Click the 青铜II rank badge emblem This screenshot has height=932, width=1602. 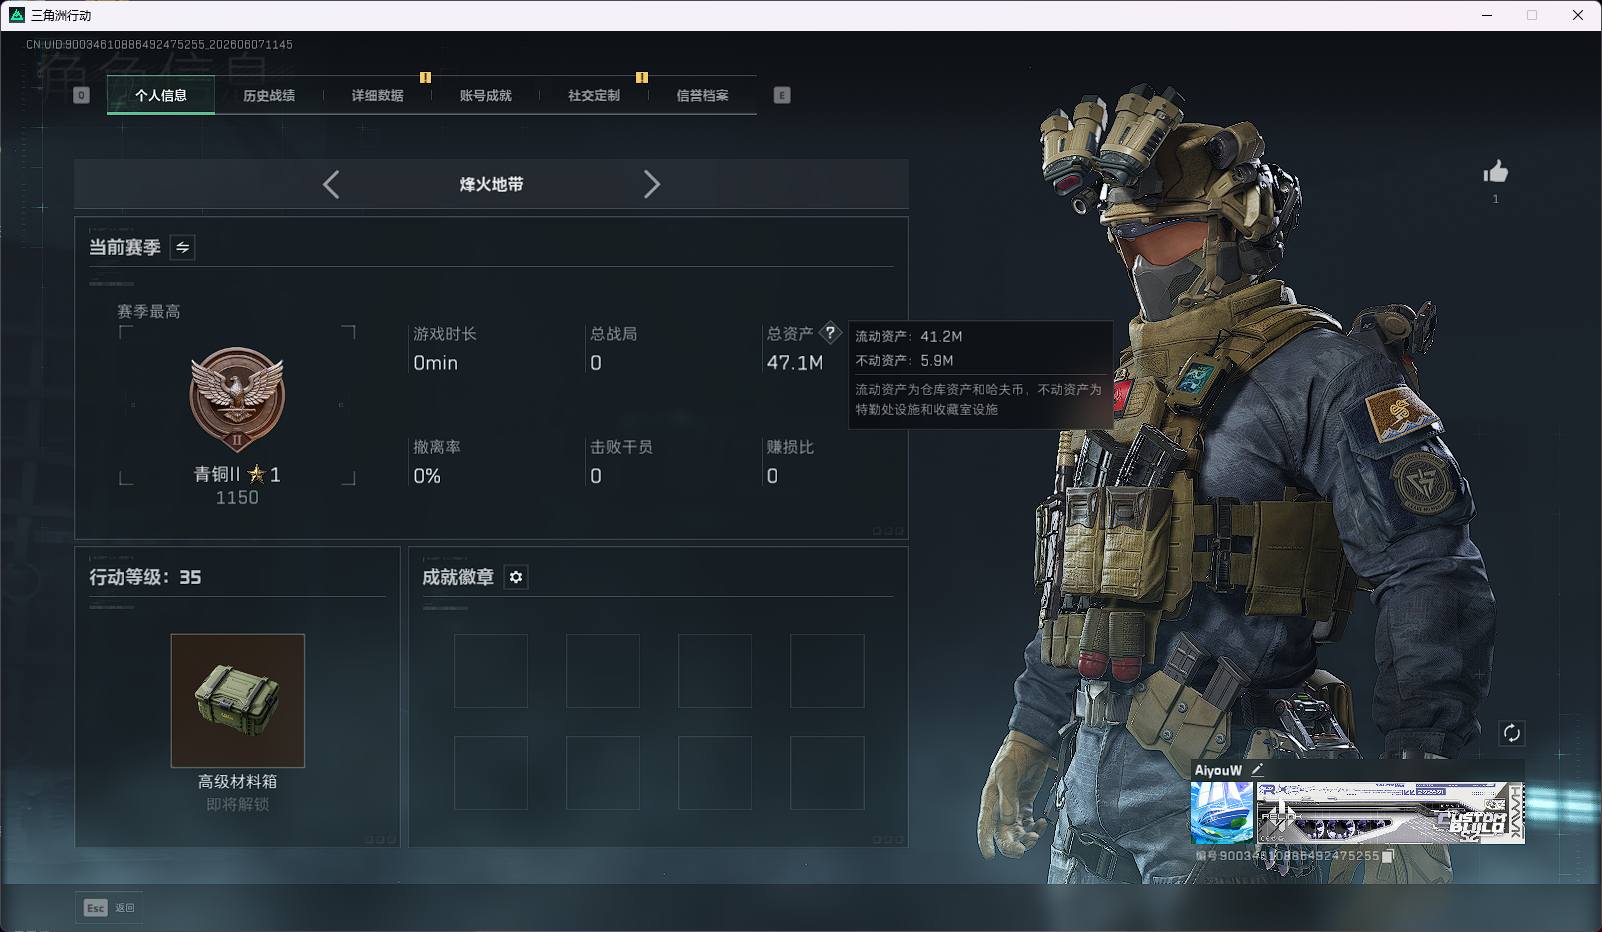237,399
